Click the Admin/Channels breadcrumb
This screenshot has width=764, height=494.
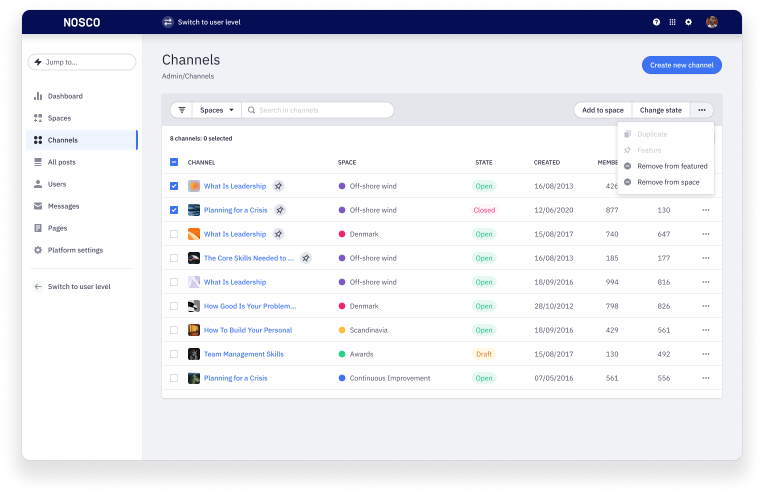[x=188, y=76]
